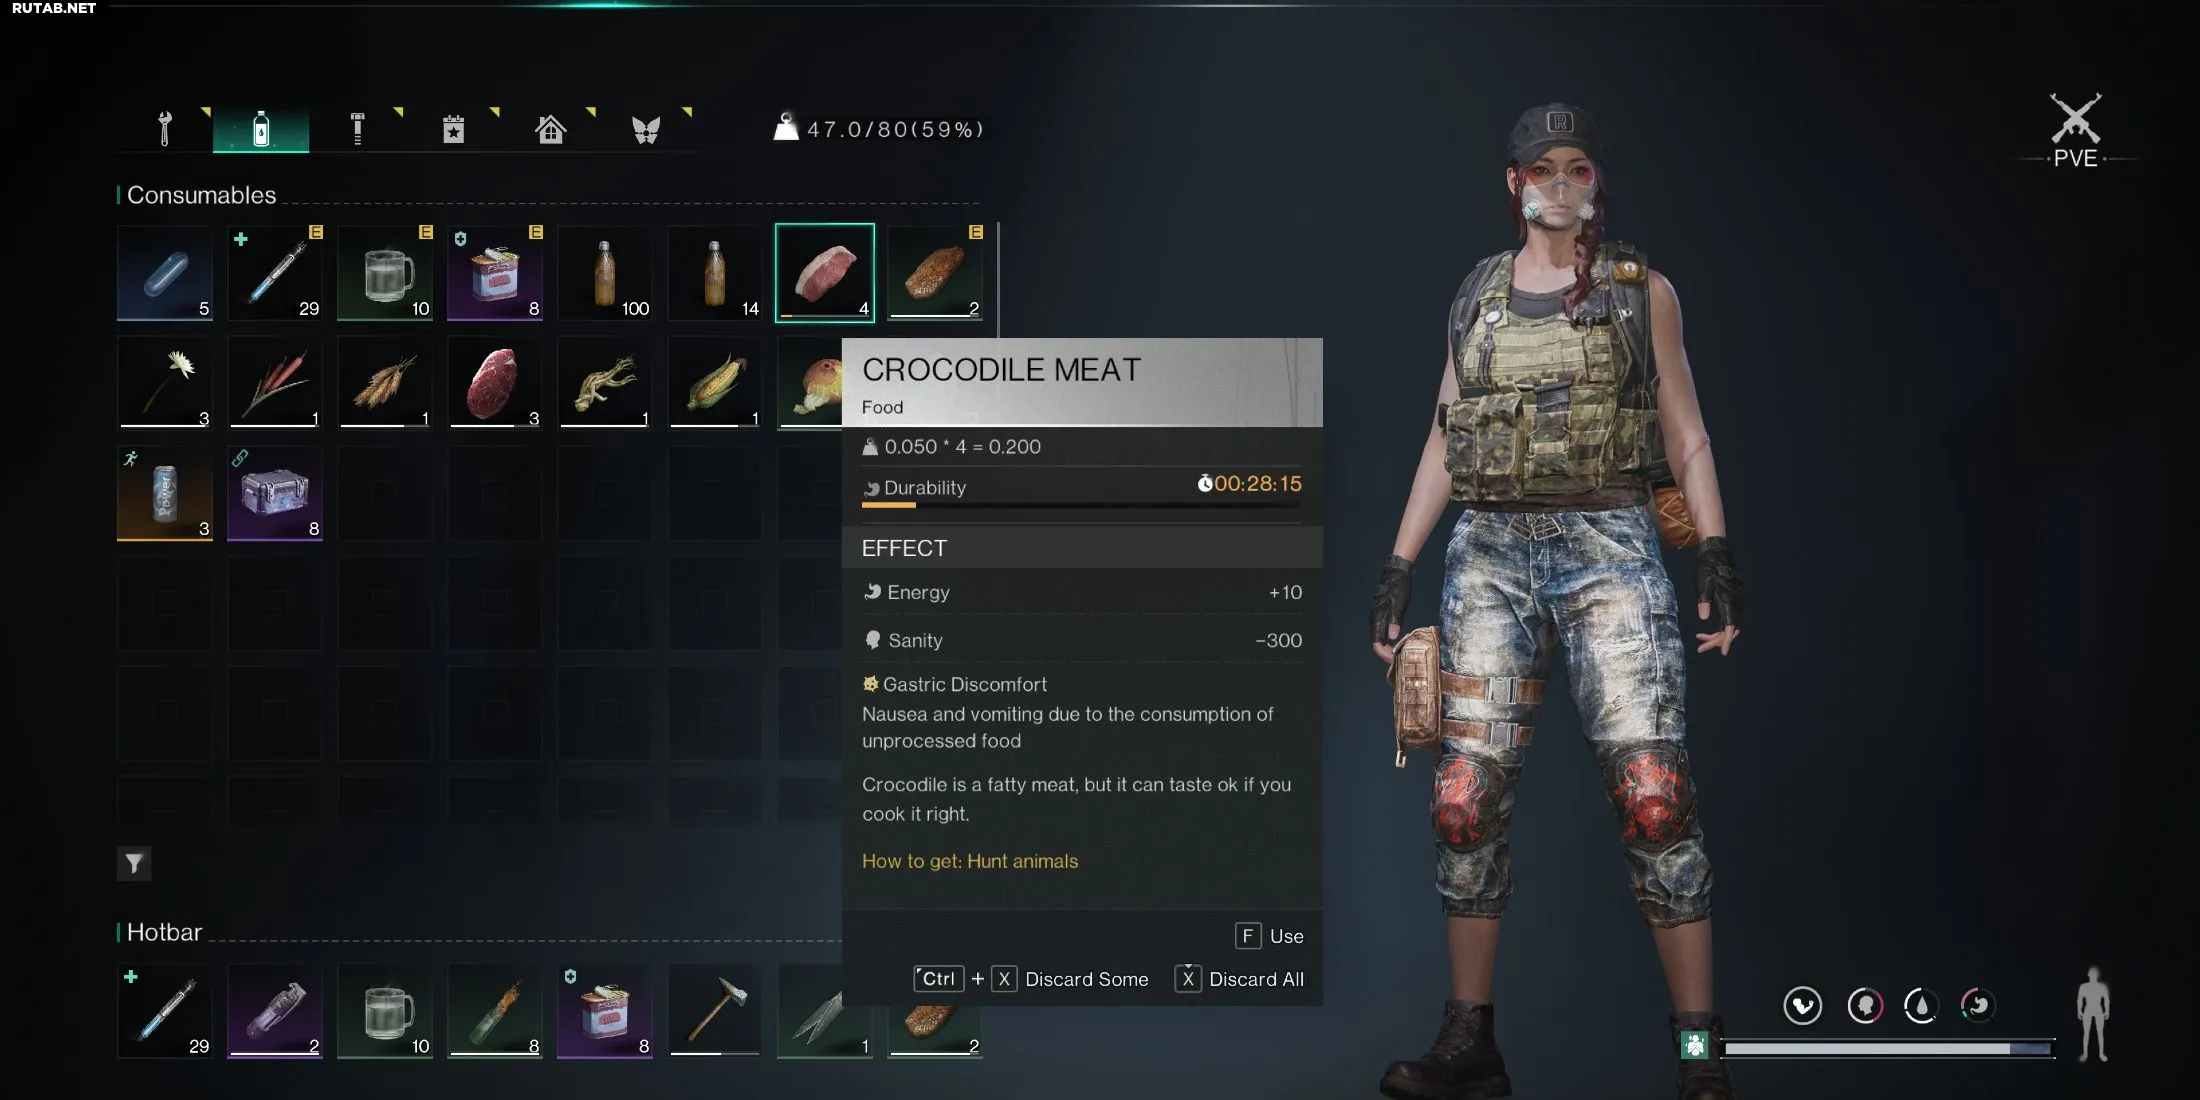Toggle the PVE crossed rifles mode icon
The height and width of the screenshot is (1100, 2200).
tap(2076, 130)
